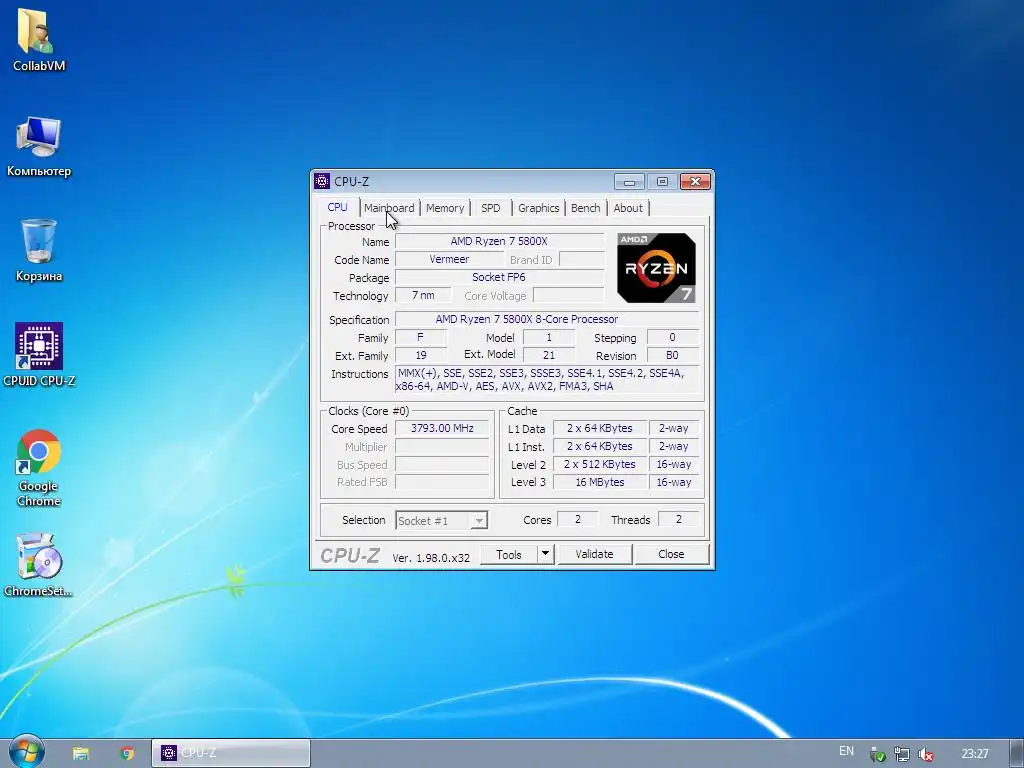The image size is (1024, 768).
Task: Switch to the Bench tab
Action: [586, 208]
